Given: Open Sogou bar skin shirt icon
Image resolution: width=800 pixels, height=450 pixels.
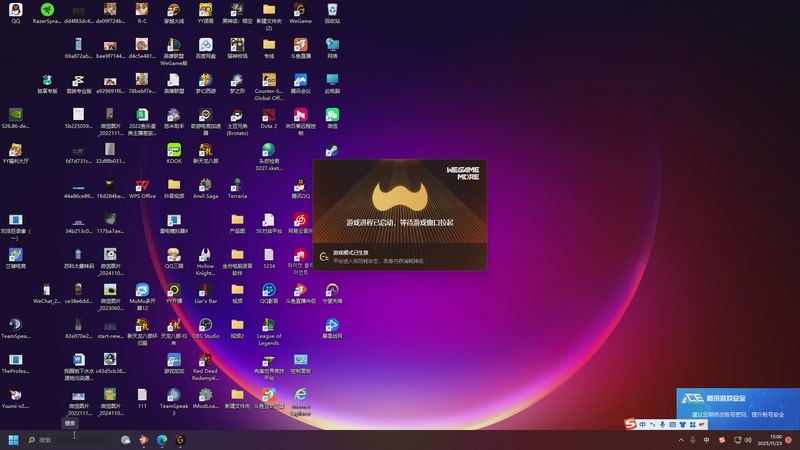Looking at the screenshot, I should (x=682, y=424).
